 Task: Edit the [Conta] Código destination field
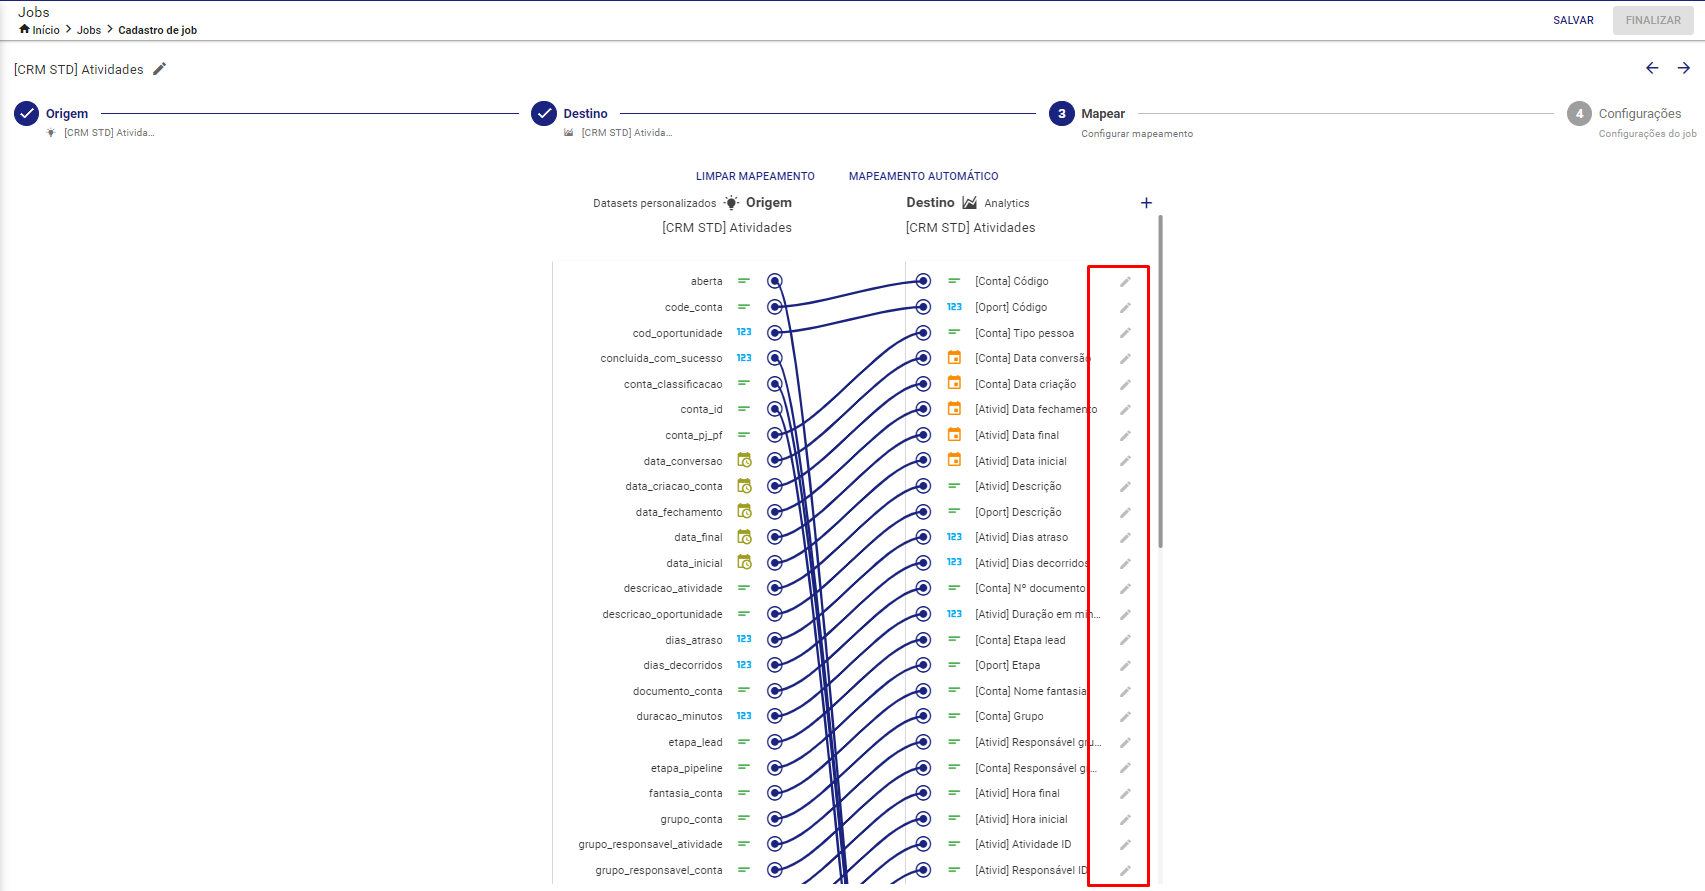pyautogui.click(x=1125, y=282)
